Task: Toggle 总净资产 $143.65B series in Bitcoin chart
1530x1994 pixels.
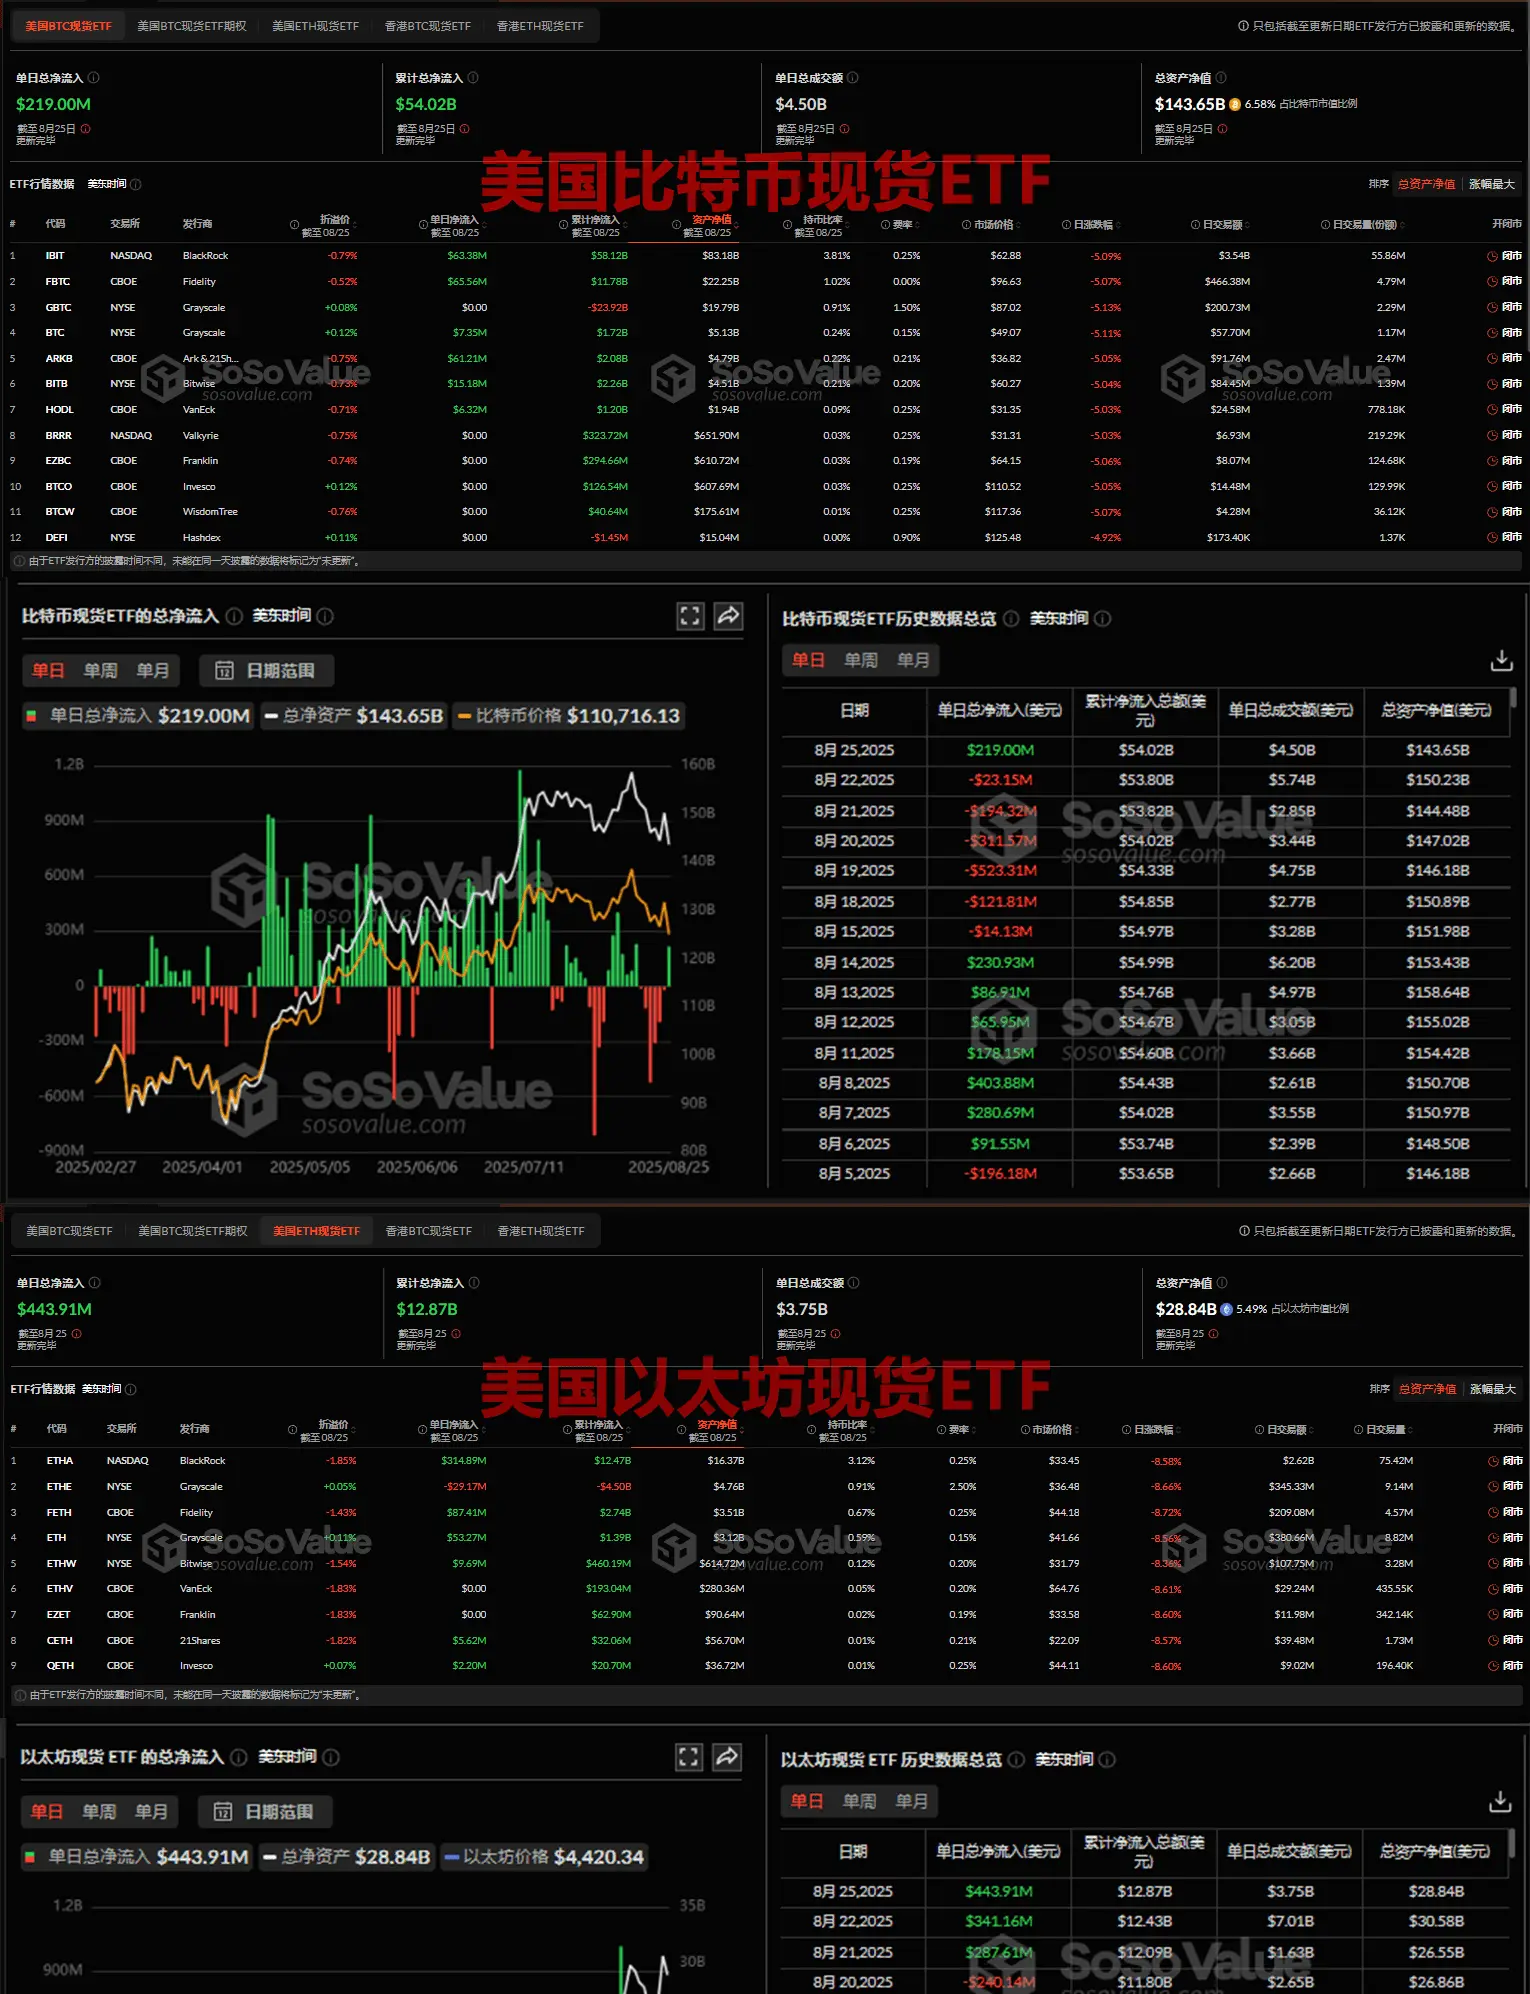Action: [353, 716]
